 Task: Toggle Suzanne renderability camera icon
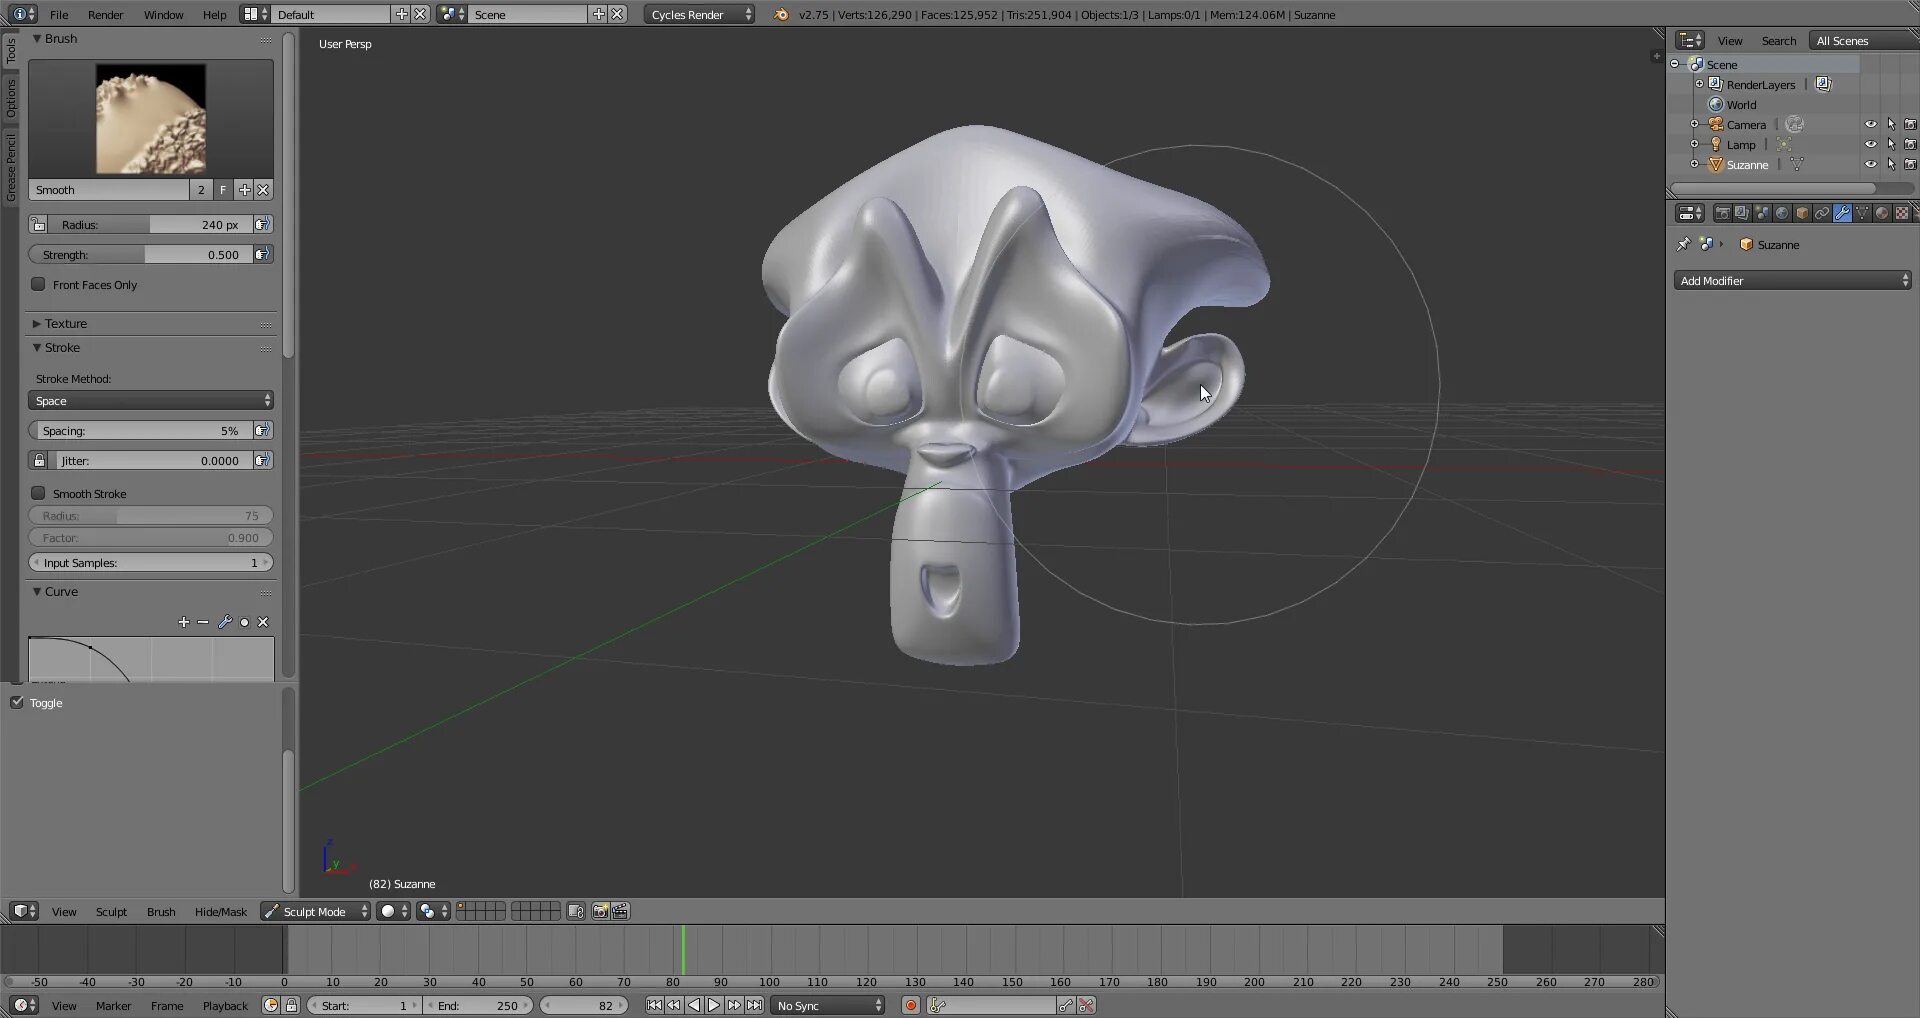point(1910,164)
